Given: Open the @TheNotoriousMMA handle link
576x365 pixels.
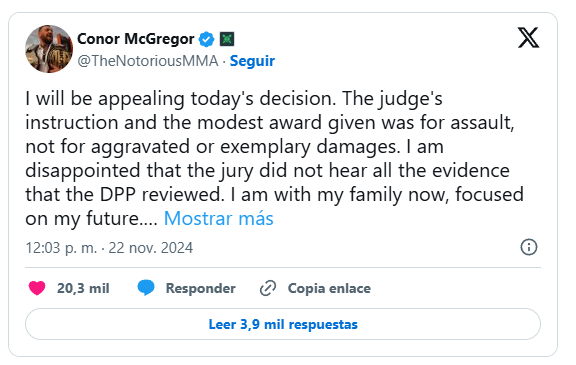Looking at the screenshot, I should coord(148,61).
